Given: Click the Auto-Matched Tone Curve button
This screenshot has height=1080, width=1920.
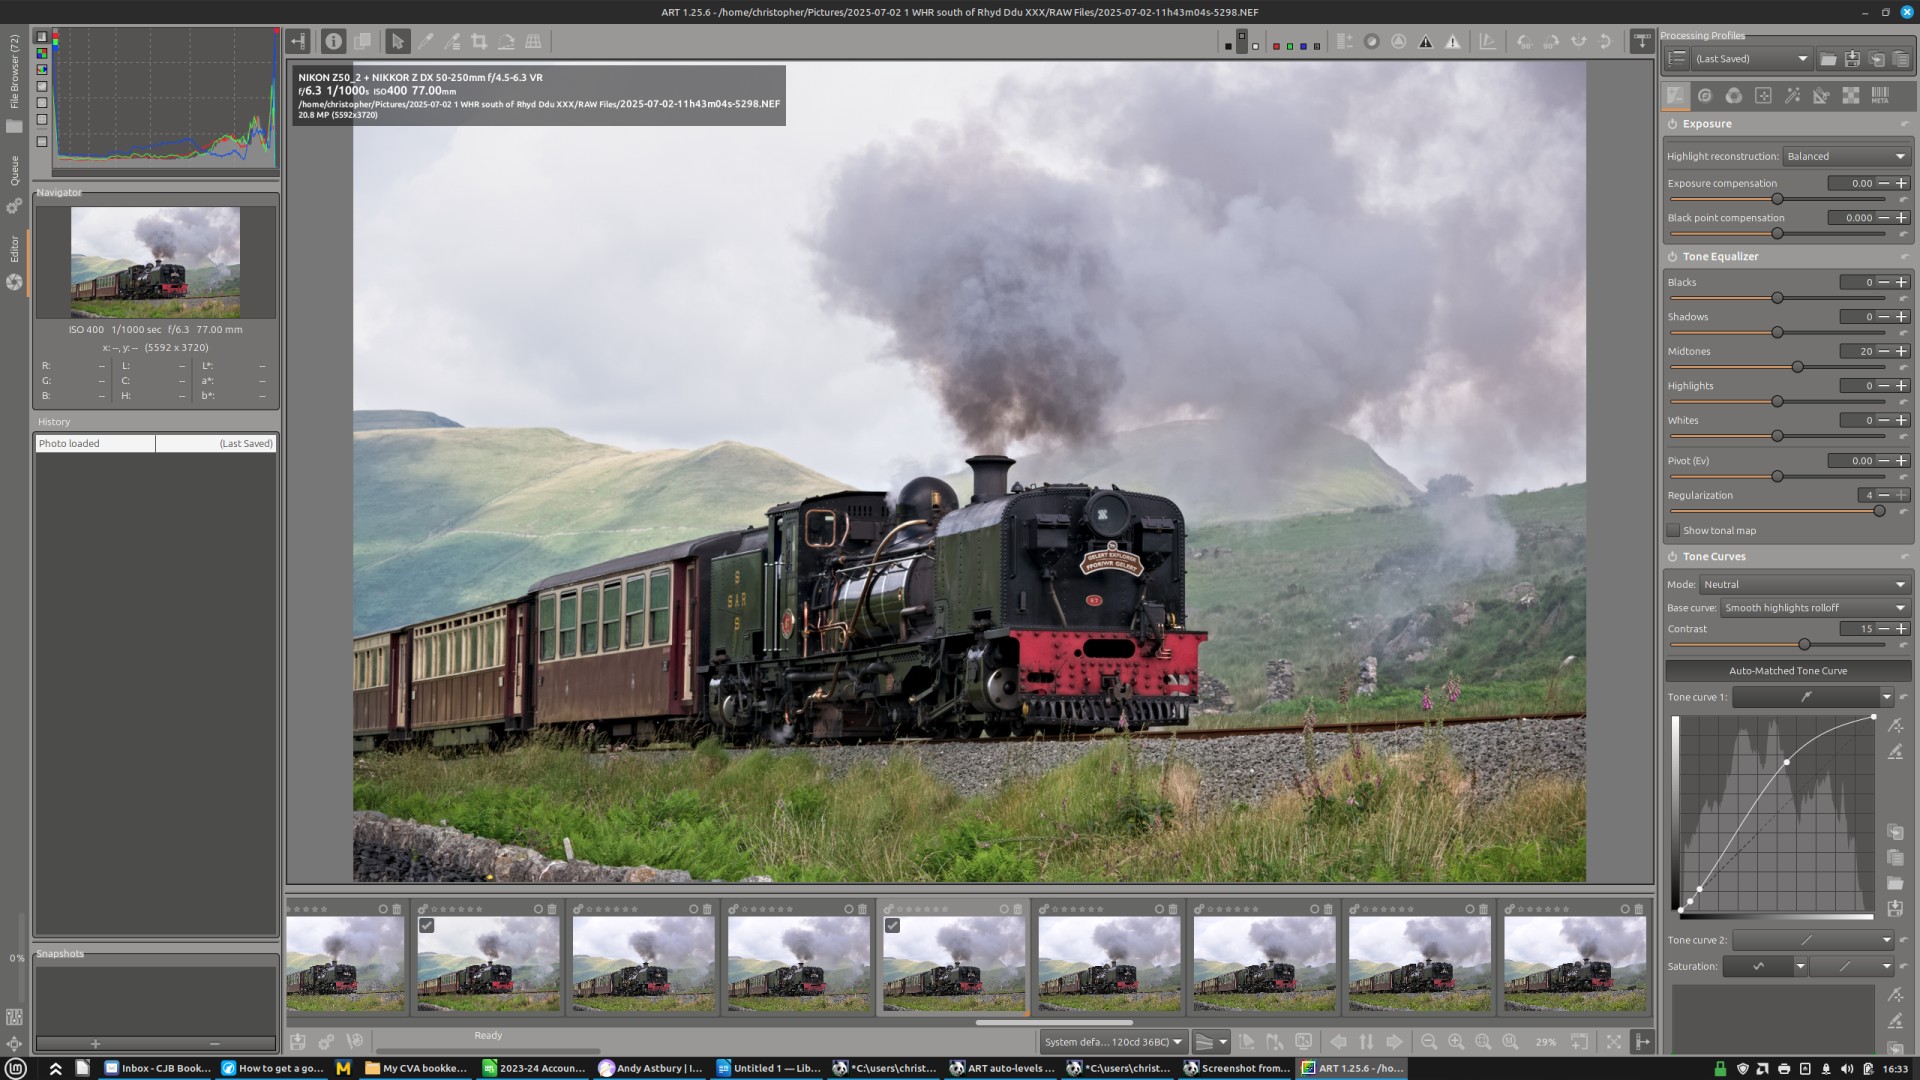Looking at the screenshot, I should [x=1787, y=671].
